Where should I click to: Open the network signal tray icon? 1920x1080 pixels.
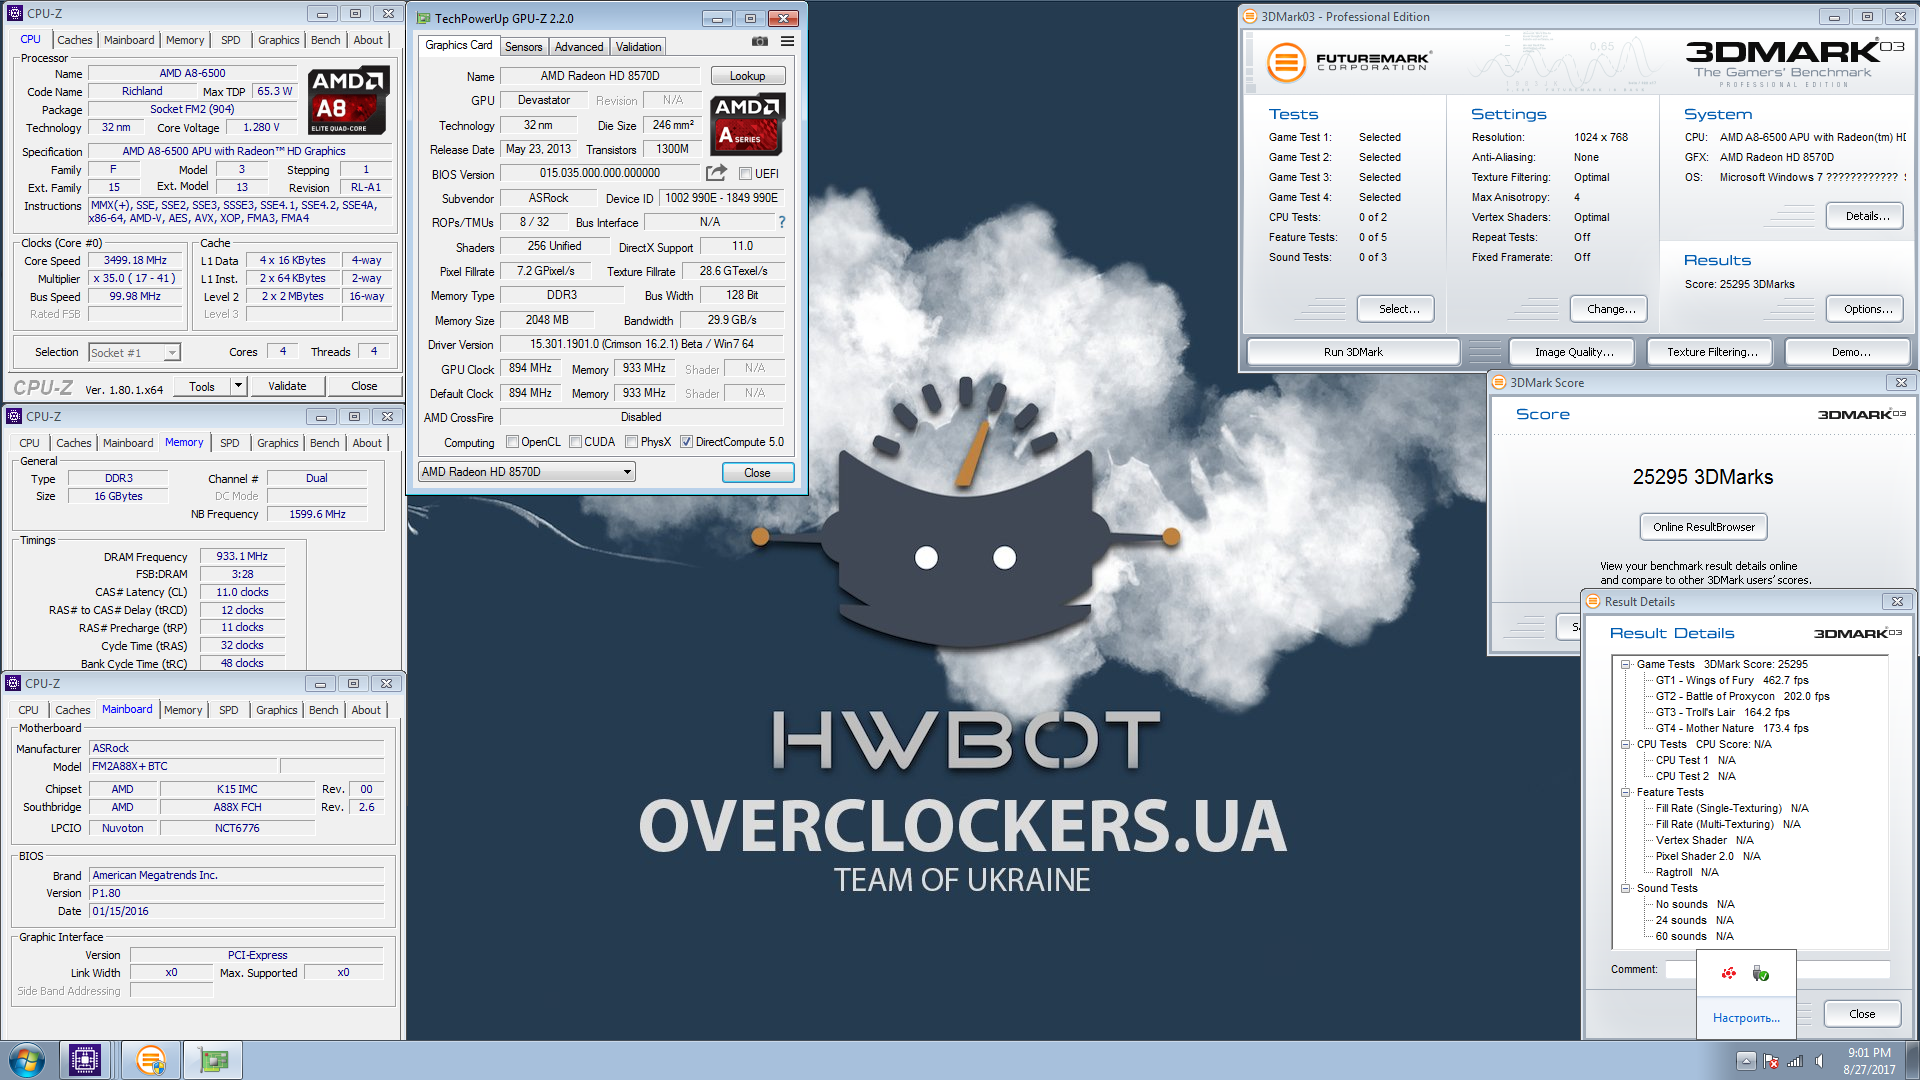1795,1061
